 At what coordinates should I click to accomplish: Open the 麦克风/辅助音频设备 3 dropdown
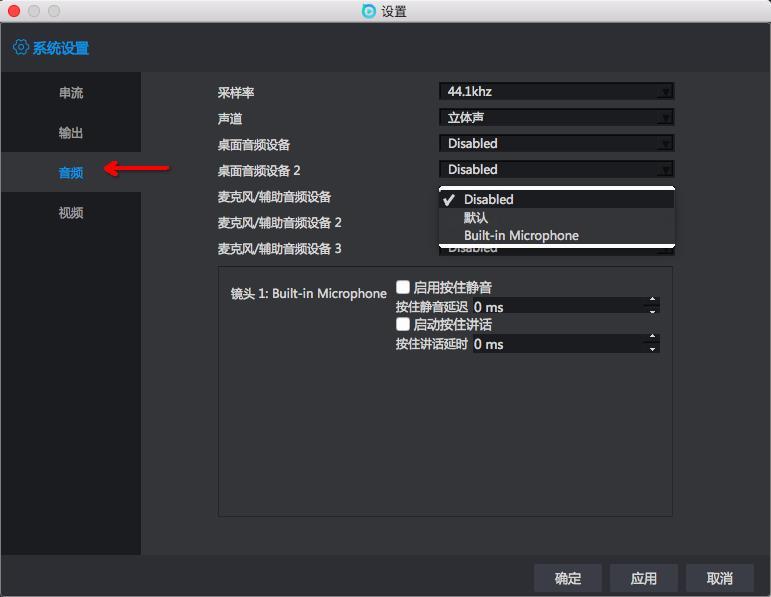click(x=556, y=251)
